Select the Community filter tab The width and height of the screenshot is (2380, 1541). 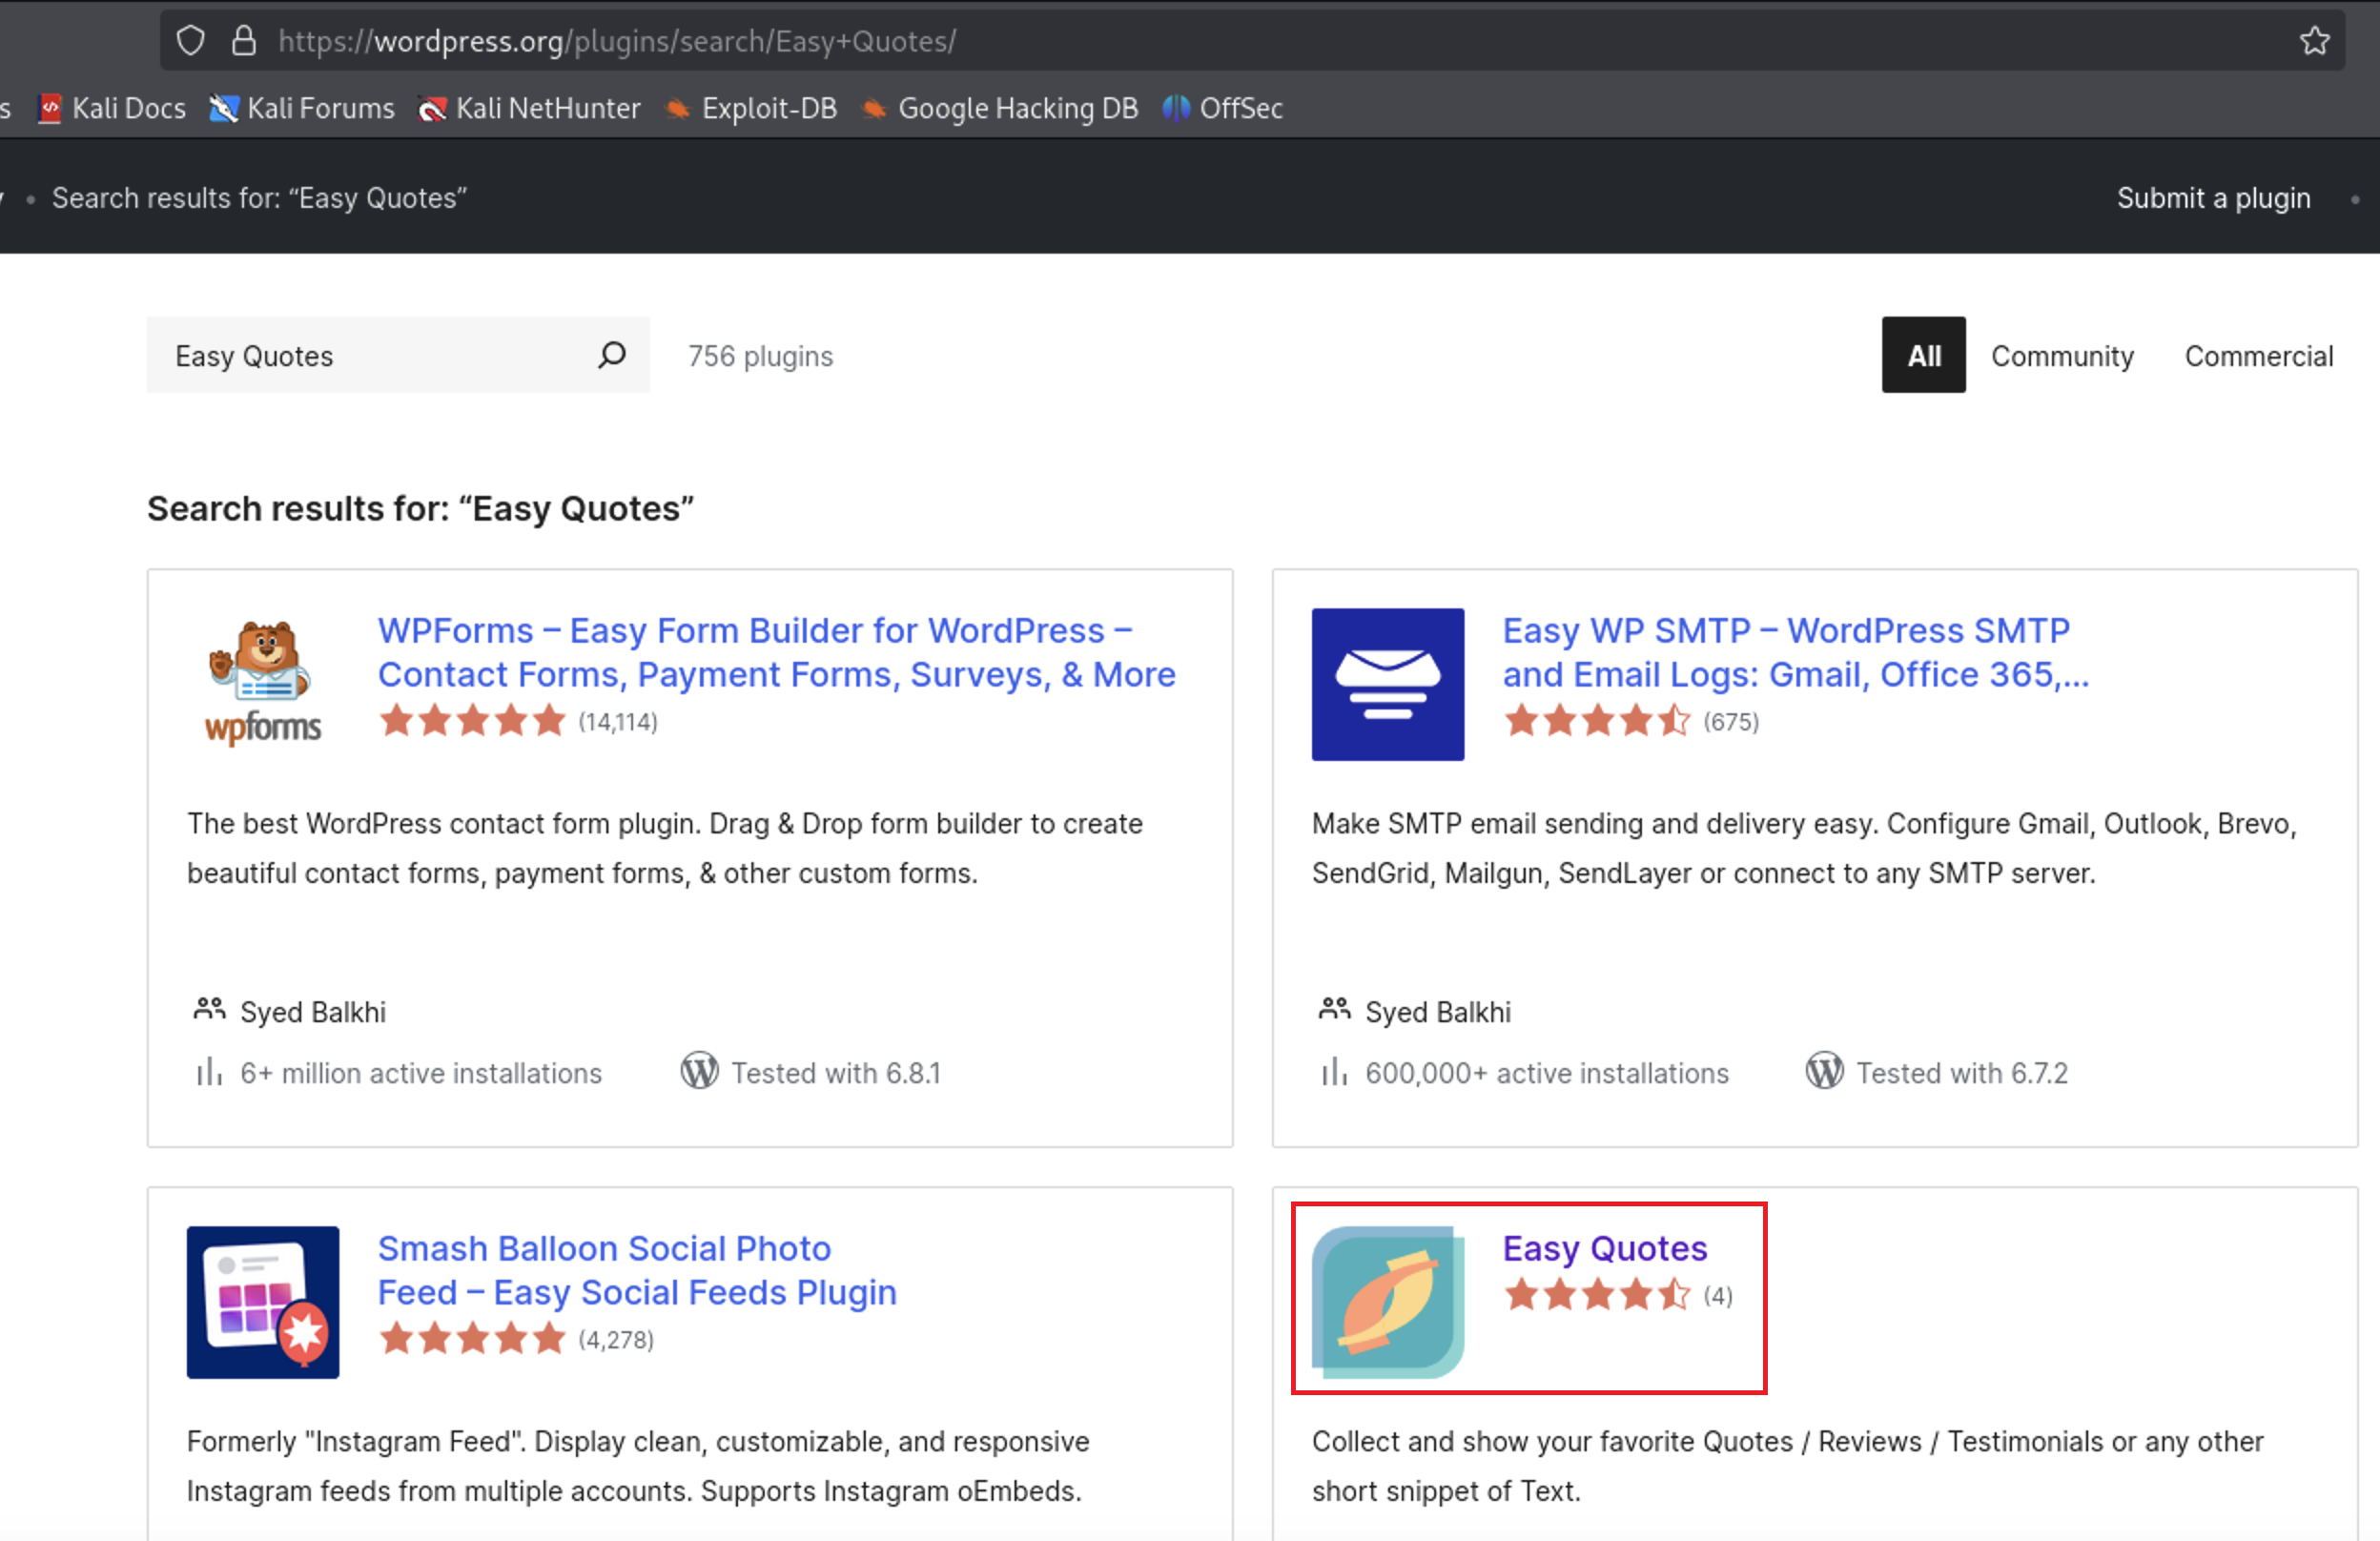[2062, 356]
